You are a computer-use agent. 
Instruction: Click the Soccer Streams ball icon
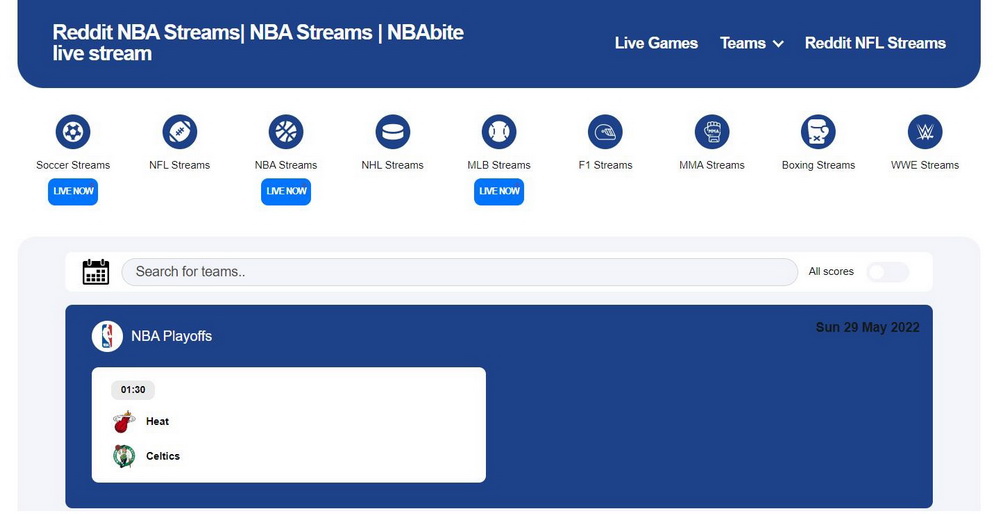[73, 132]
